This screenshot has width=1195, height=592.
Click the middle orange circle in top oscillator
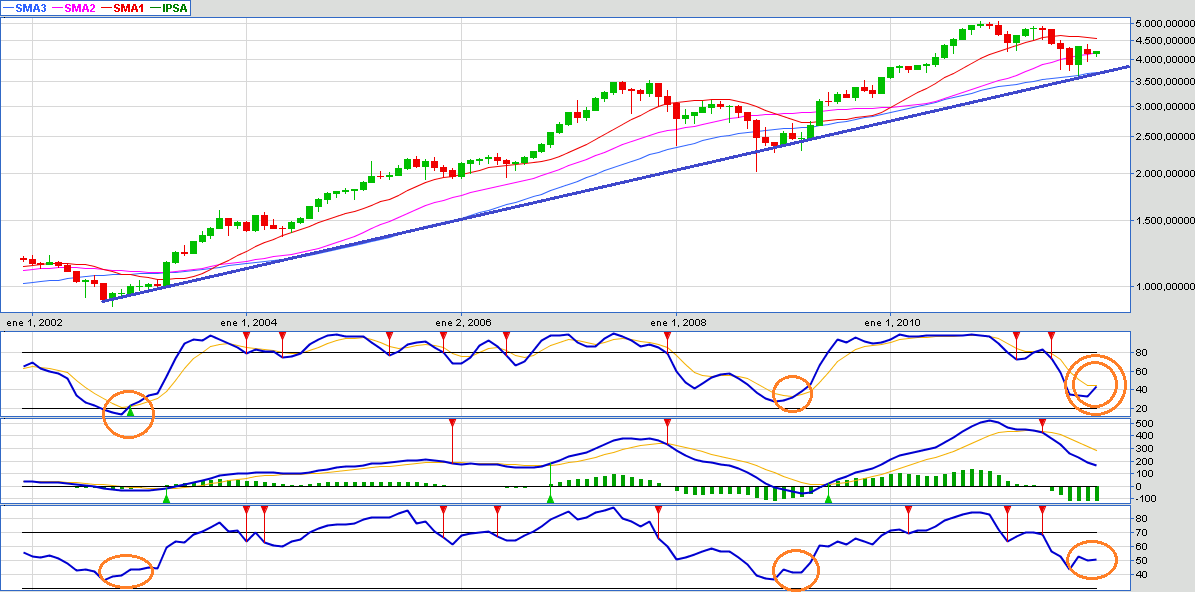pyautogui.click(x=793, y=393)
